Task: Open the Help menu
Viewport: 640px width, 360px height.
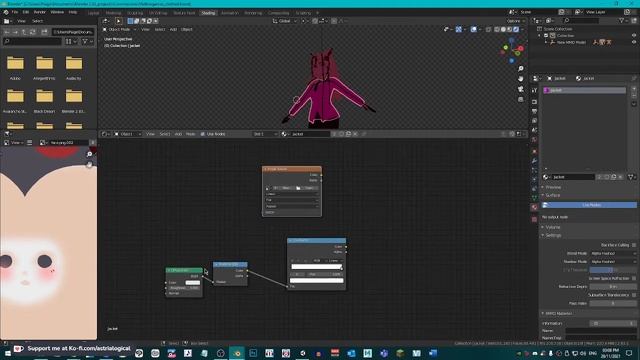Action: (73, 12)
